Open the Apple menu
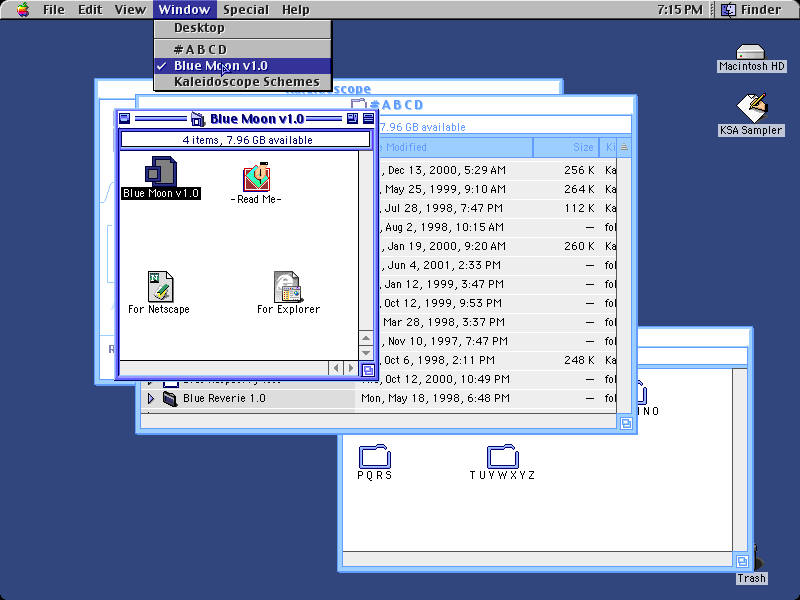This screenshot has height=600, width=800. 22,10
